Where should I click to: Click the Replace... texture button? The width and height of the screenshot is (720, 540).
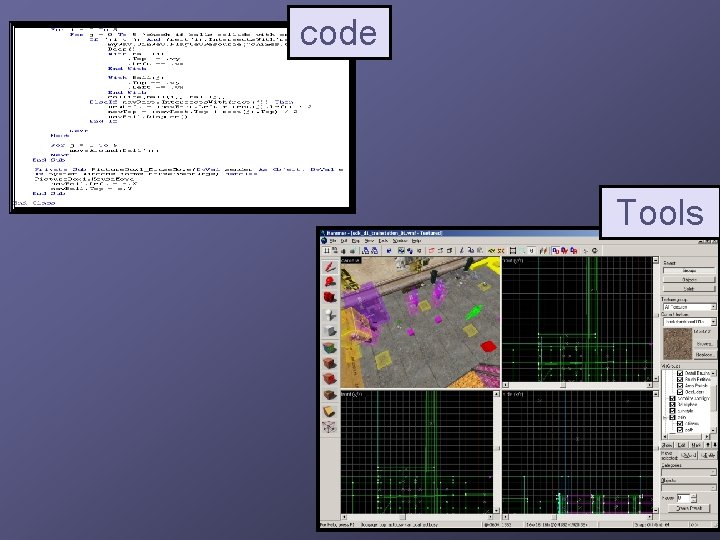click(704, 355)
